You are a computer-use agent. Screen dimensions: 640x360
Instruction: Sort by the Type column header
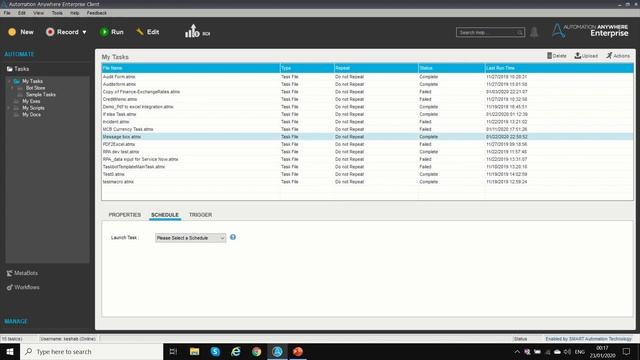point(307,68)
